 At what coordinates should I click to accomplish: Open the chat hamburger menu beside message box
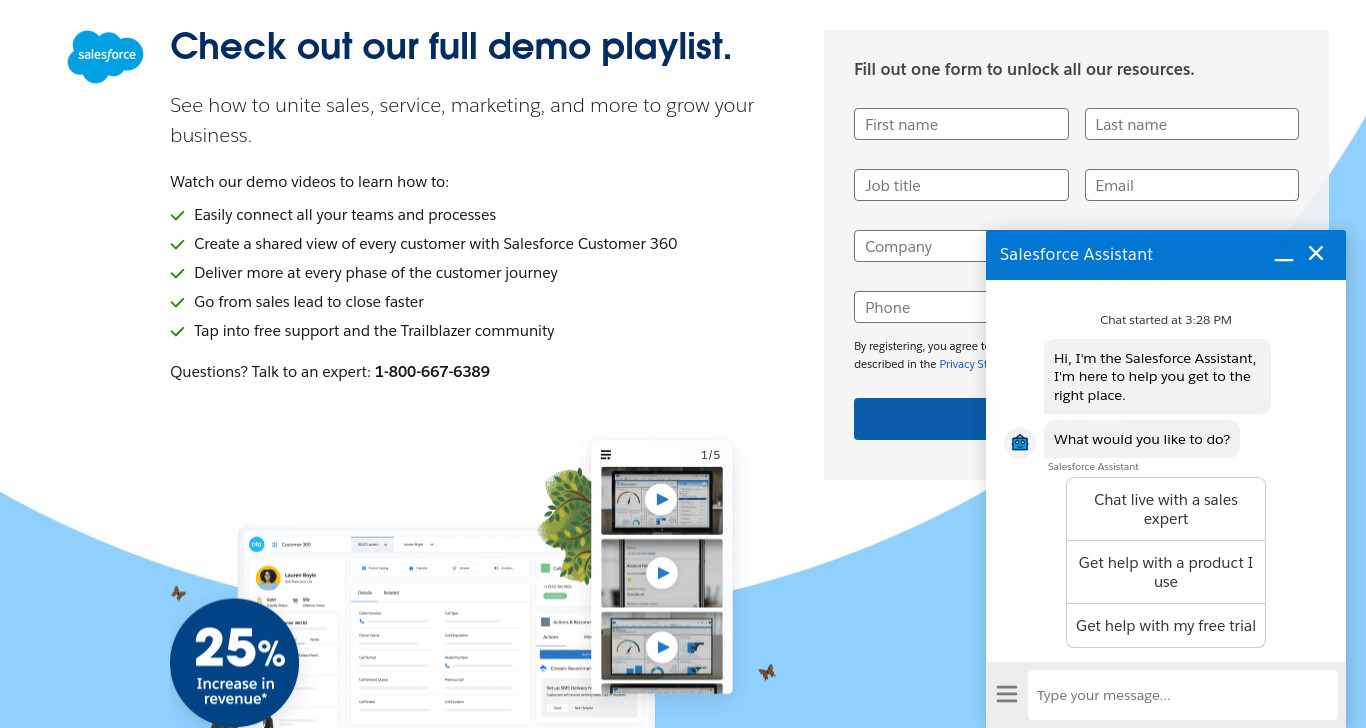click(x=1007, y=694)
